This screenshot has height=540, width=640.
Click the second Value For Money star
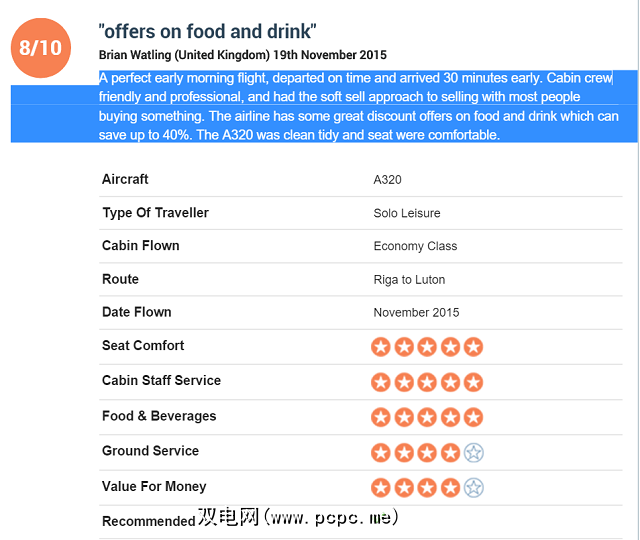pyautogui.click(x=404, y=488)
